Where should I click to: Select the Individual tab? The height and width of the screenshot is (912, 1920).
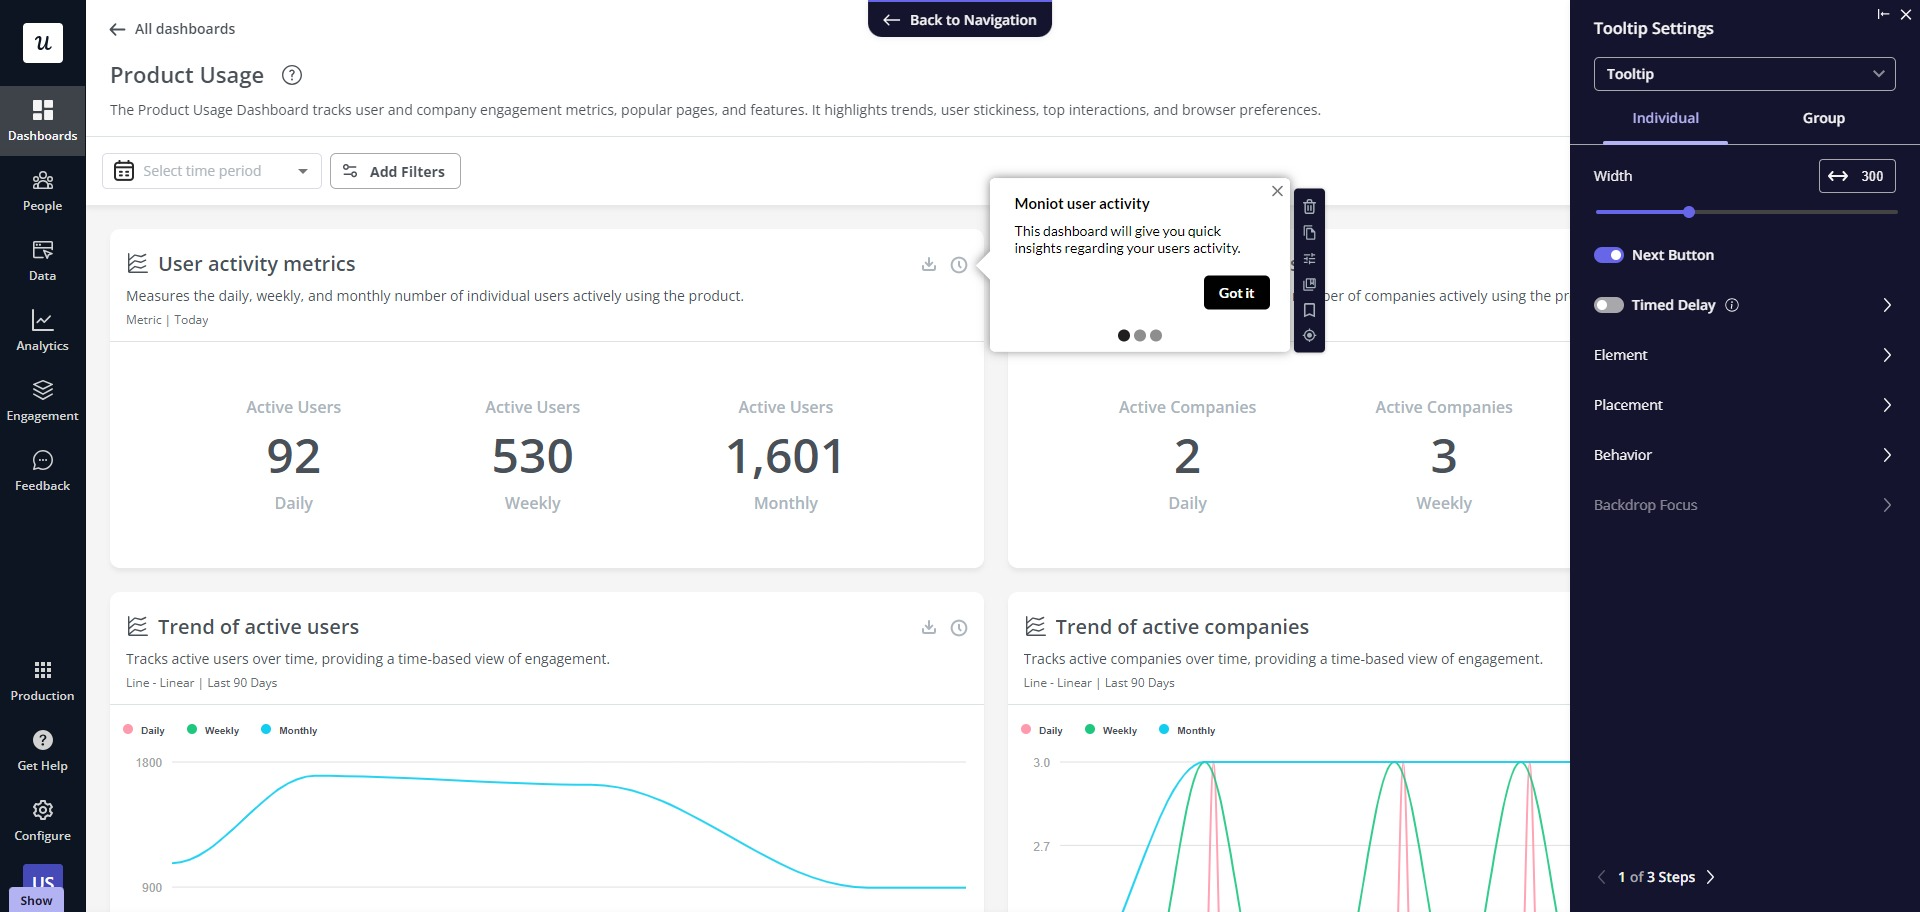(x=1664, y=118)
